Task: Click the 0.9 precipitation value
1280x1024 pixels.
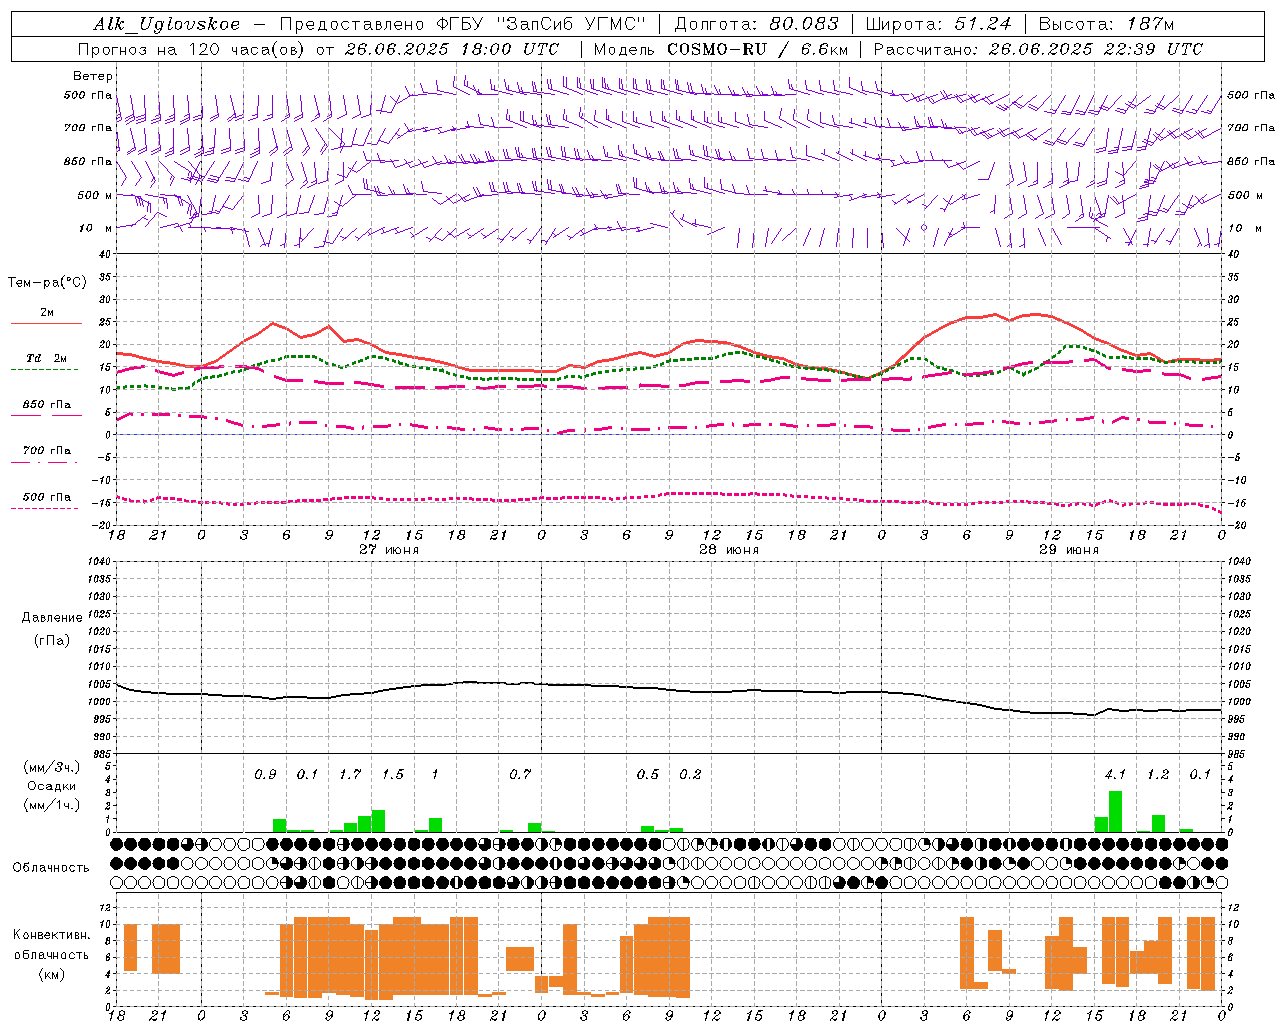Action: click(x=265, y=775)
